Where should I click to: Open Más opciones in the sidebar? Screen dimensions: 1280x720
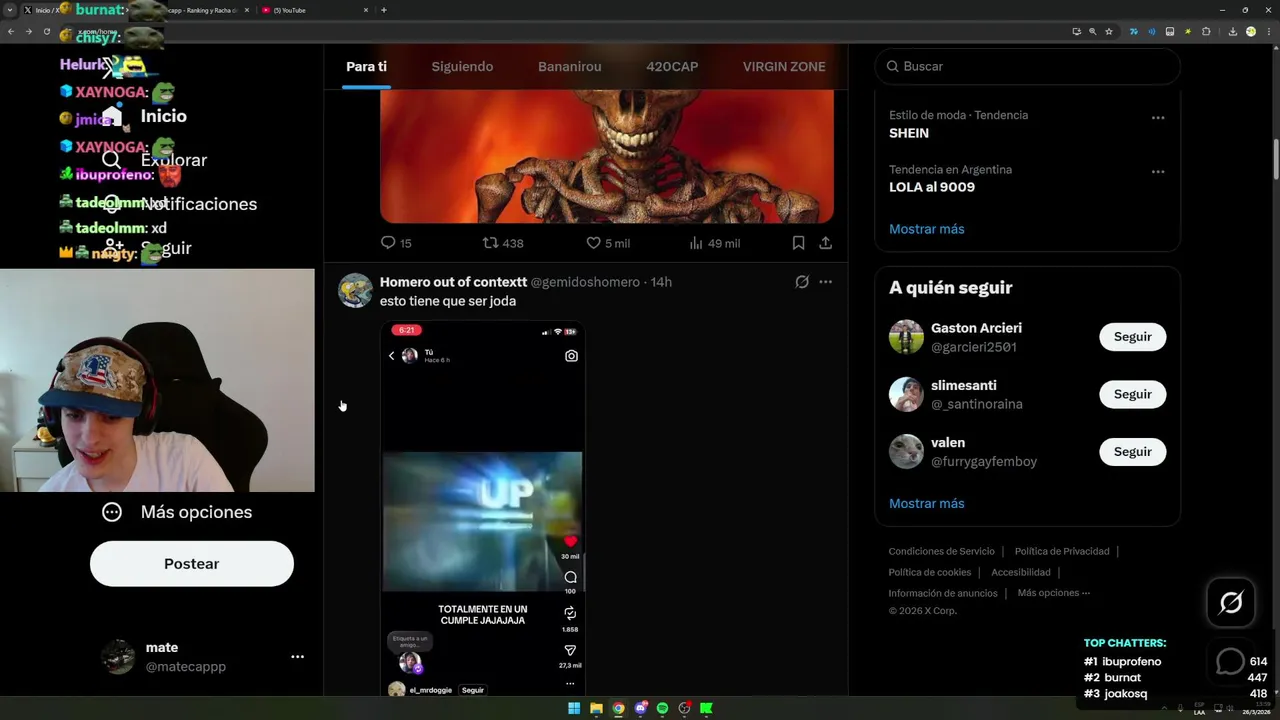pos(177,512)
